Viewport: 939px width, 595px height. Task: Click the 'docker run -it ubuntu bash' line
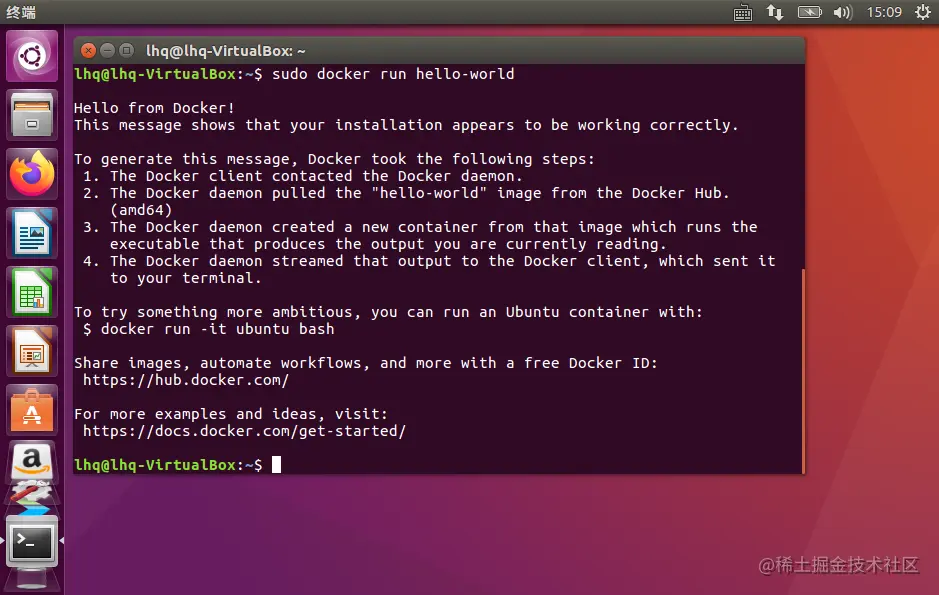tap(217, 329)
